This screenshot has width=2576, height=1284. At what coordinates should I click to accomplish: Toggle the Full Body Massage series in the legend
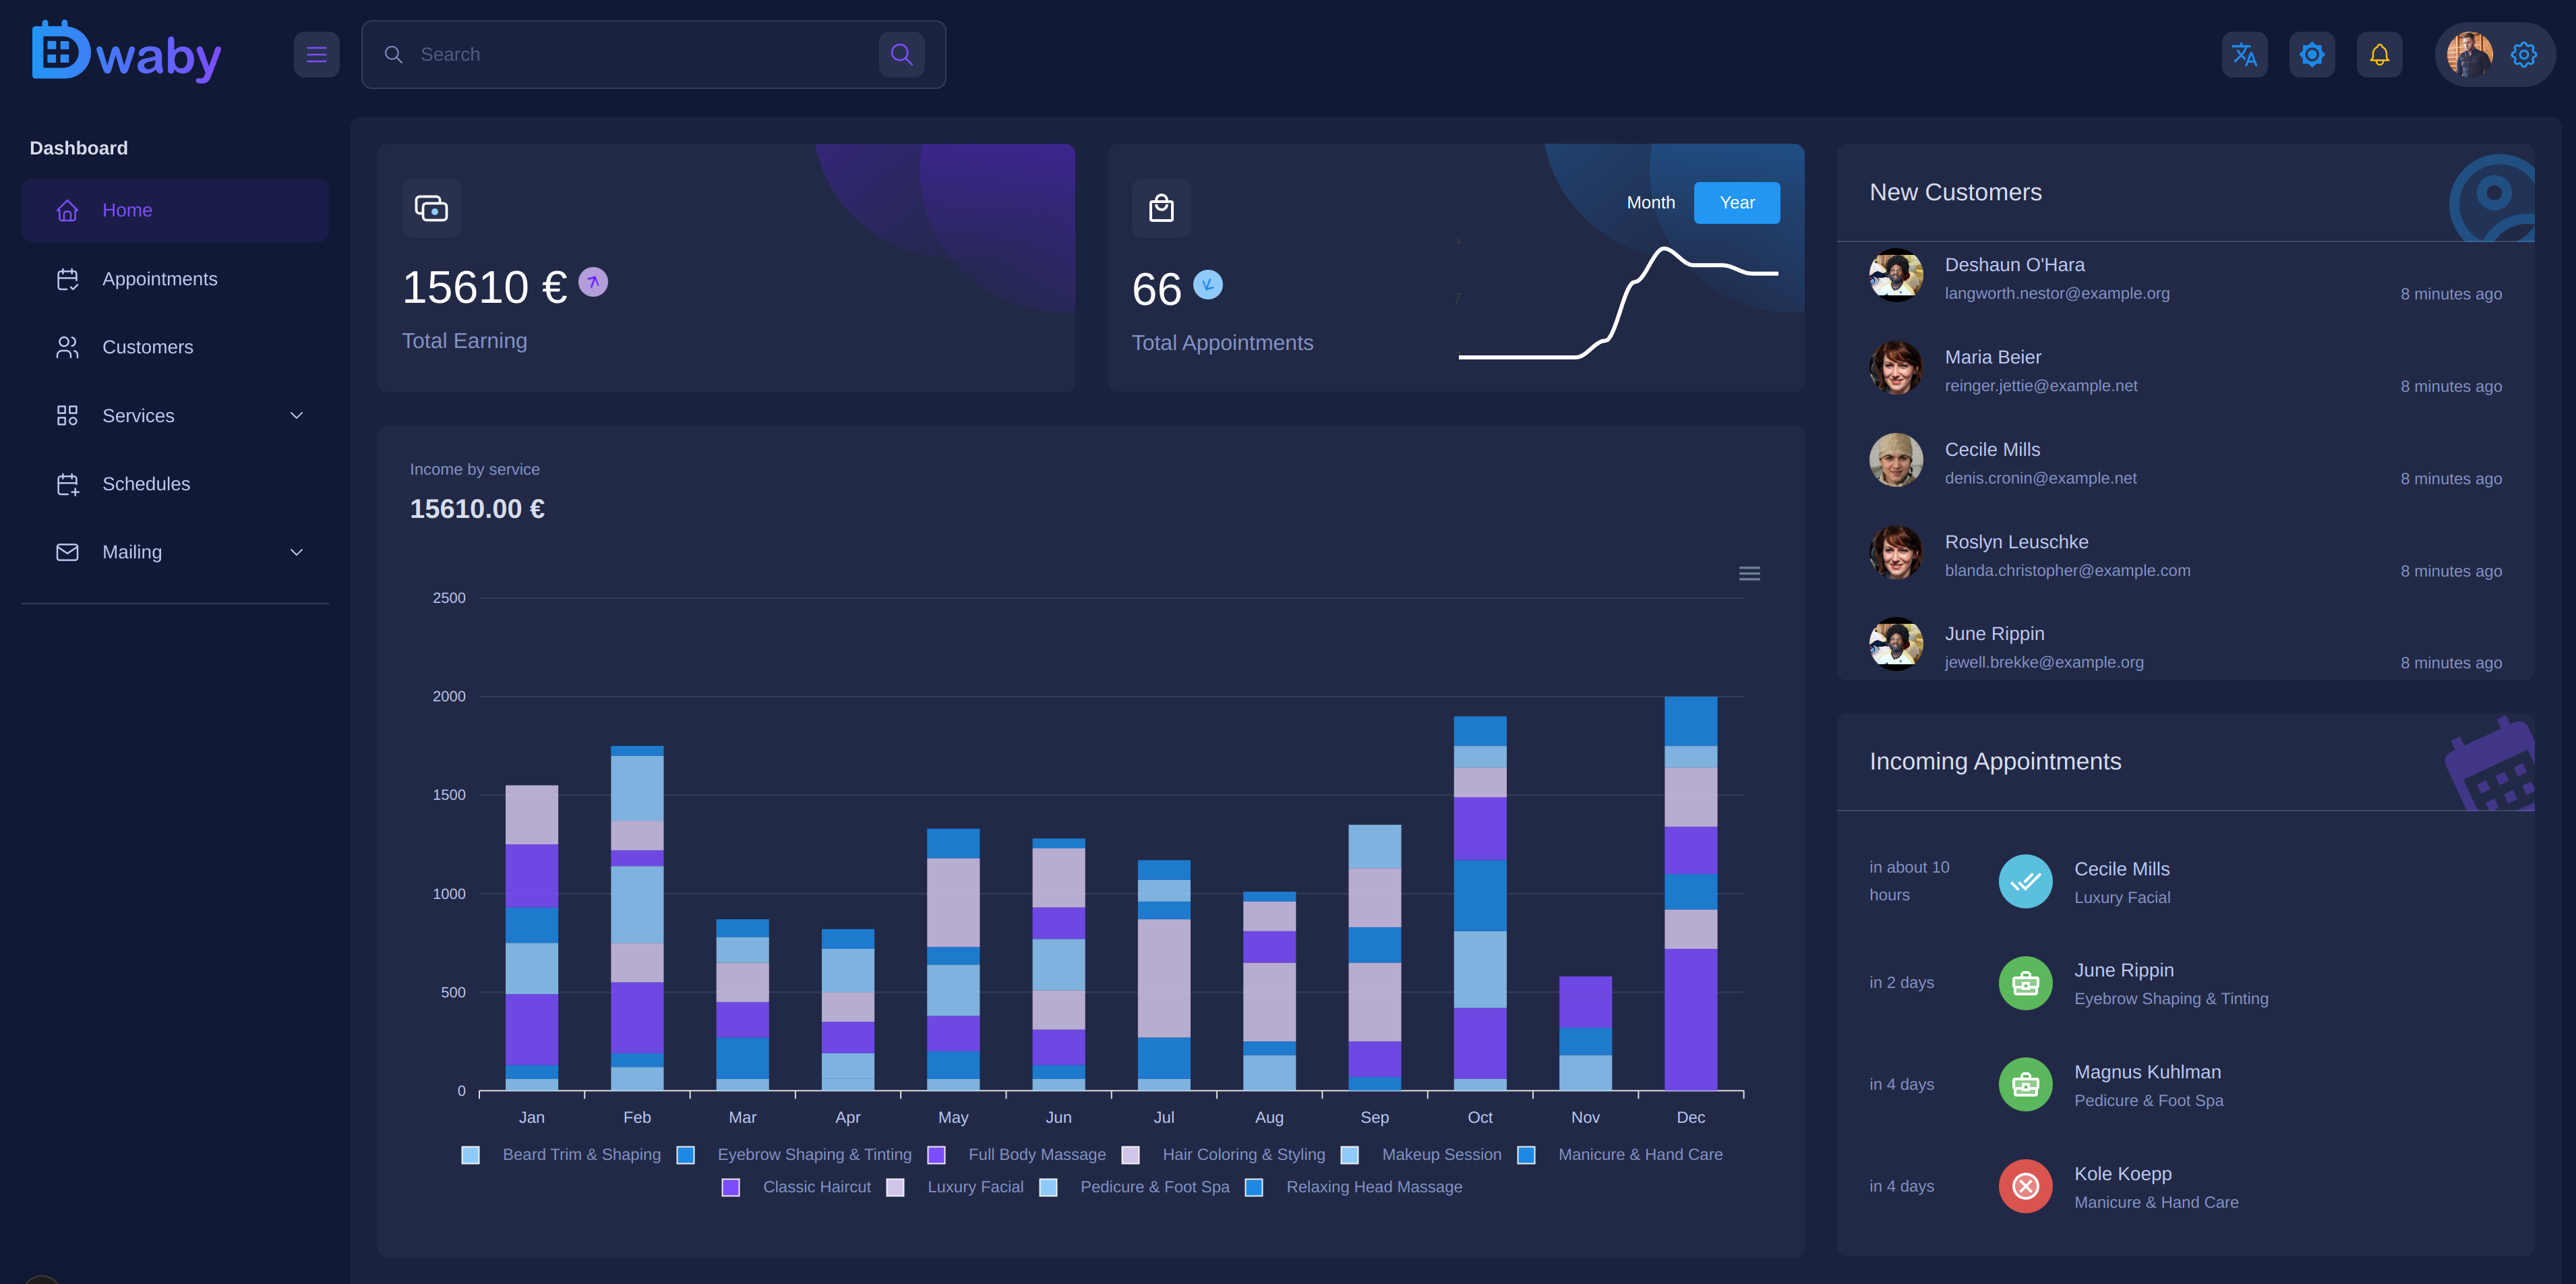pyautogui.click(x=1036, y=1154)
